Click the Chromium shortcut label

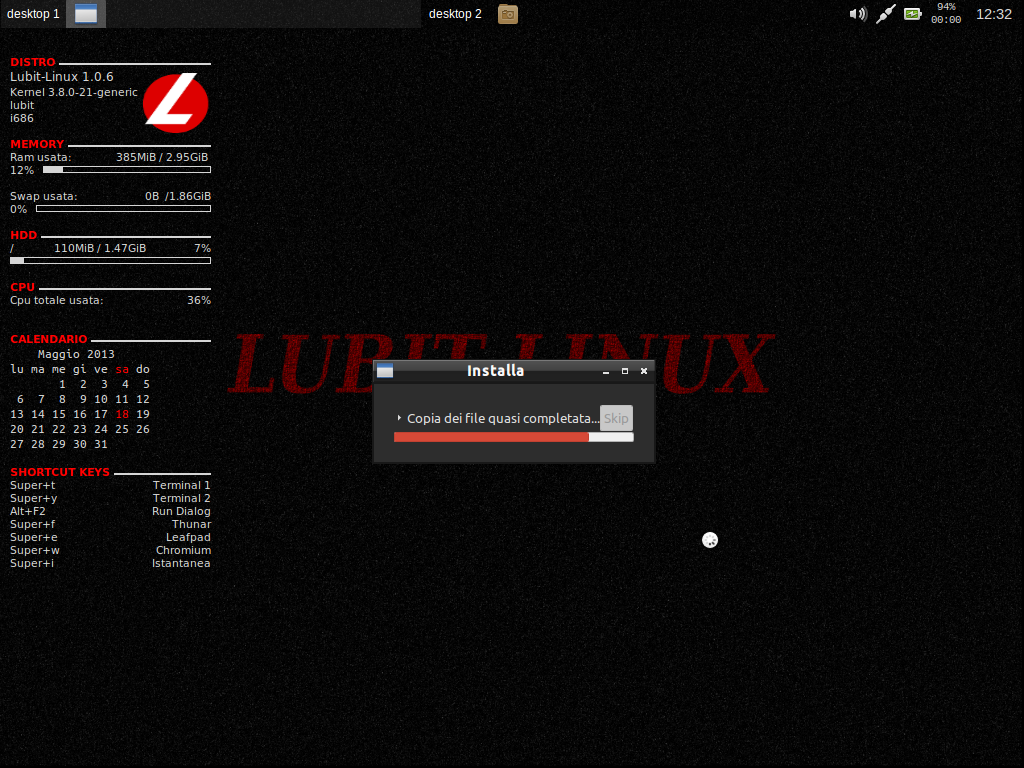[183, 550]
